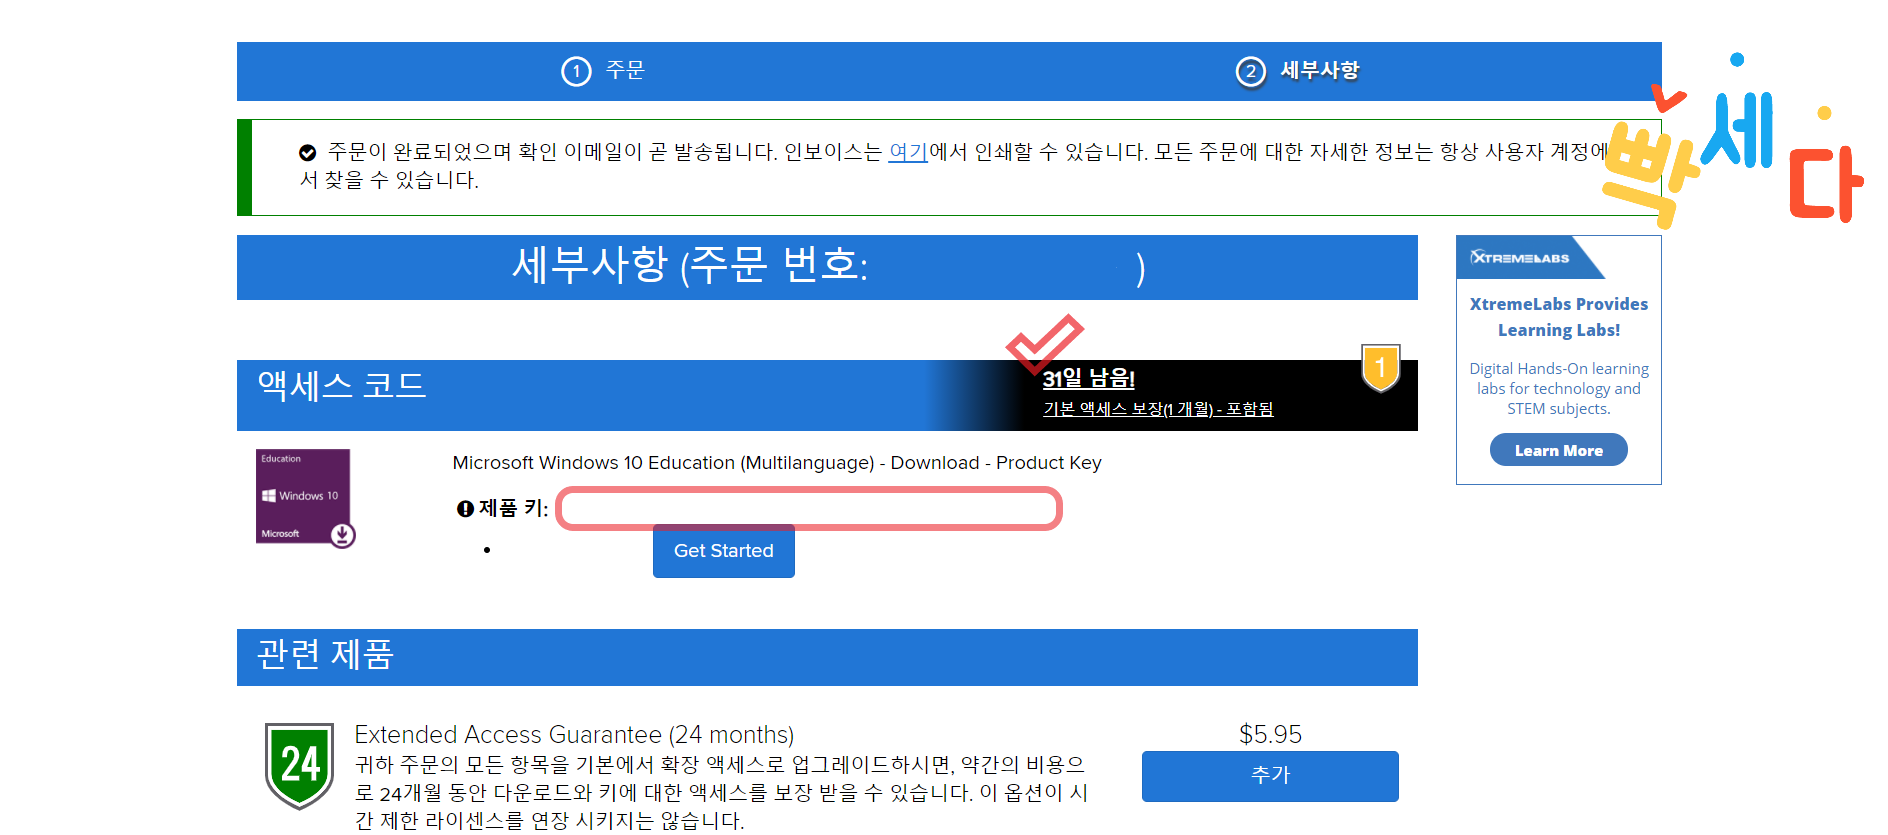This screenshot has width=1888, height=835.
Task: Click the Get Started button
Action: [724, 551]
